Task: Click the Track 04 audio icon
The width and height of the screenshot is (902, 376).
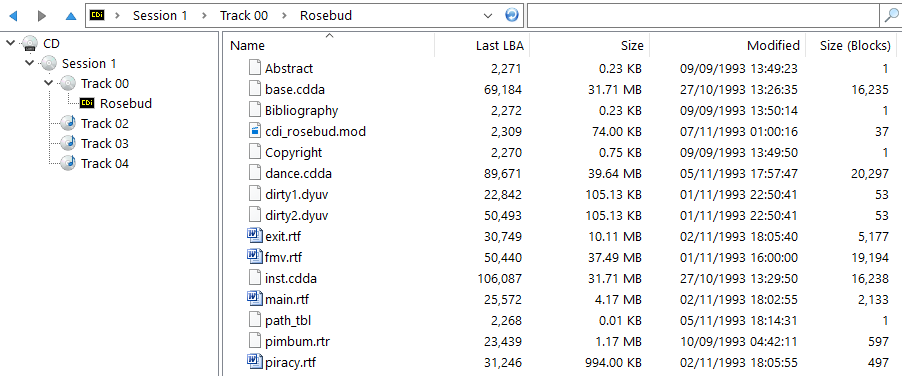Action: 68,163
